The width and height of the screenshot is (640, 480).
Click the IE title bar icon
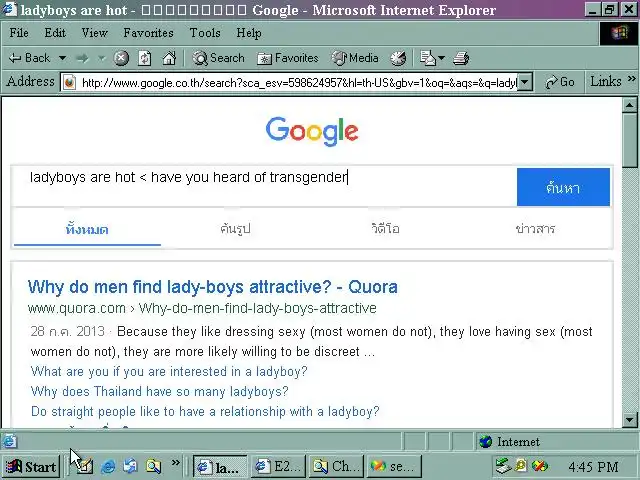[10, 9]
